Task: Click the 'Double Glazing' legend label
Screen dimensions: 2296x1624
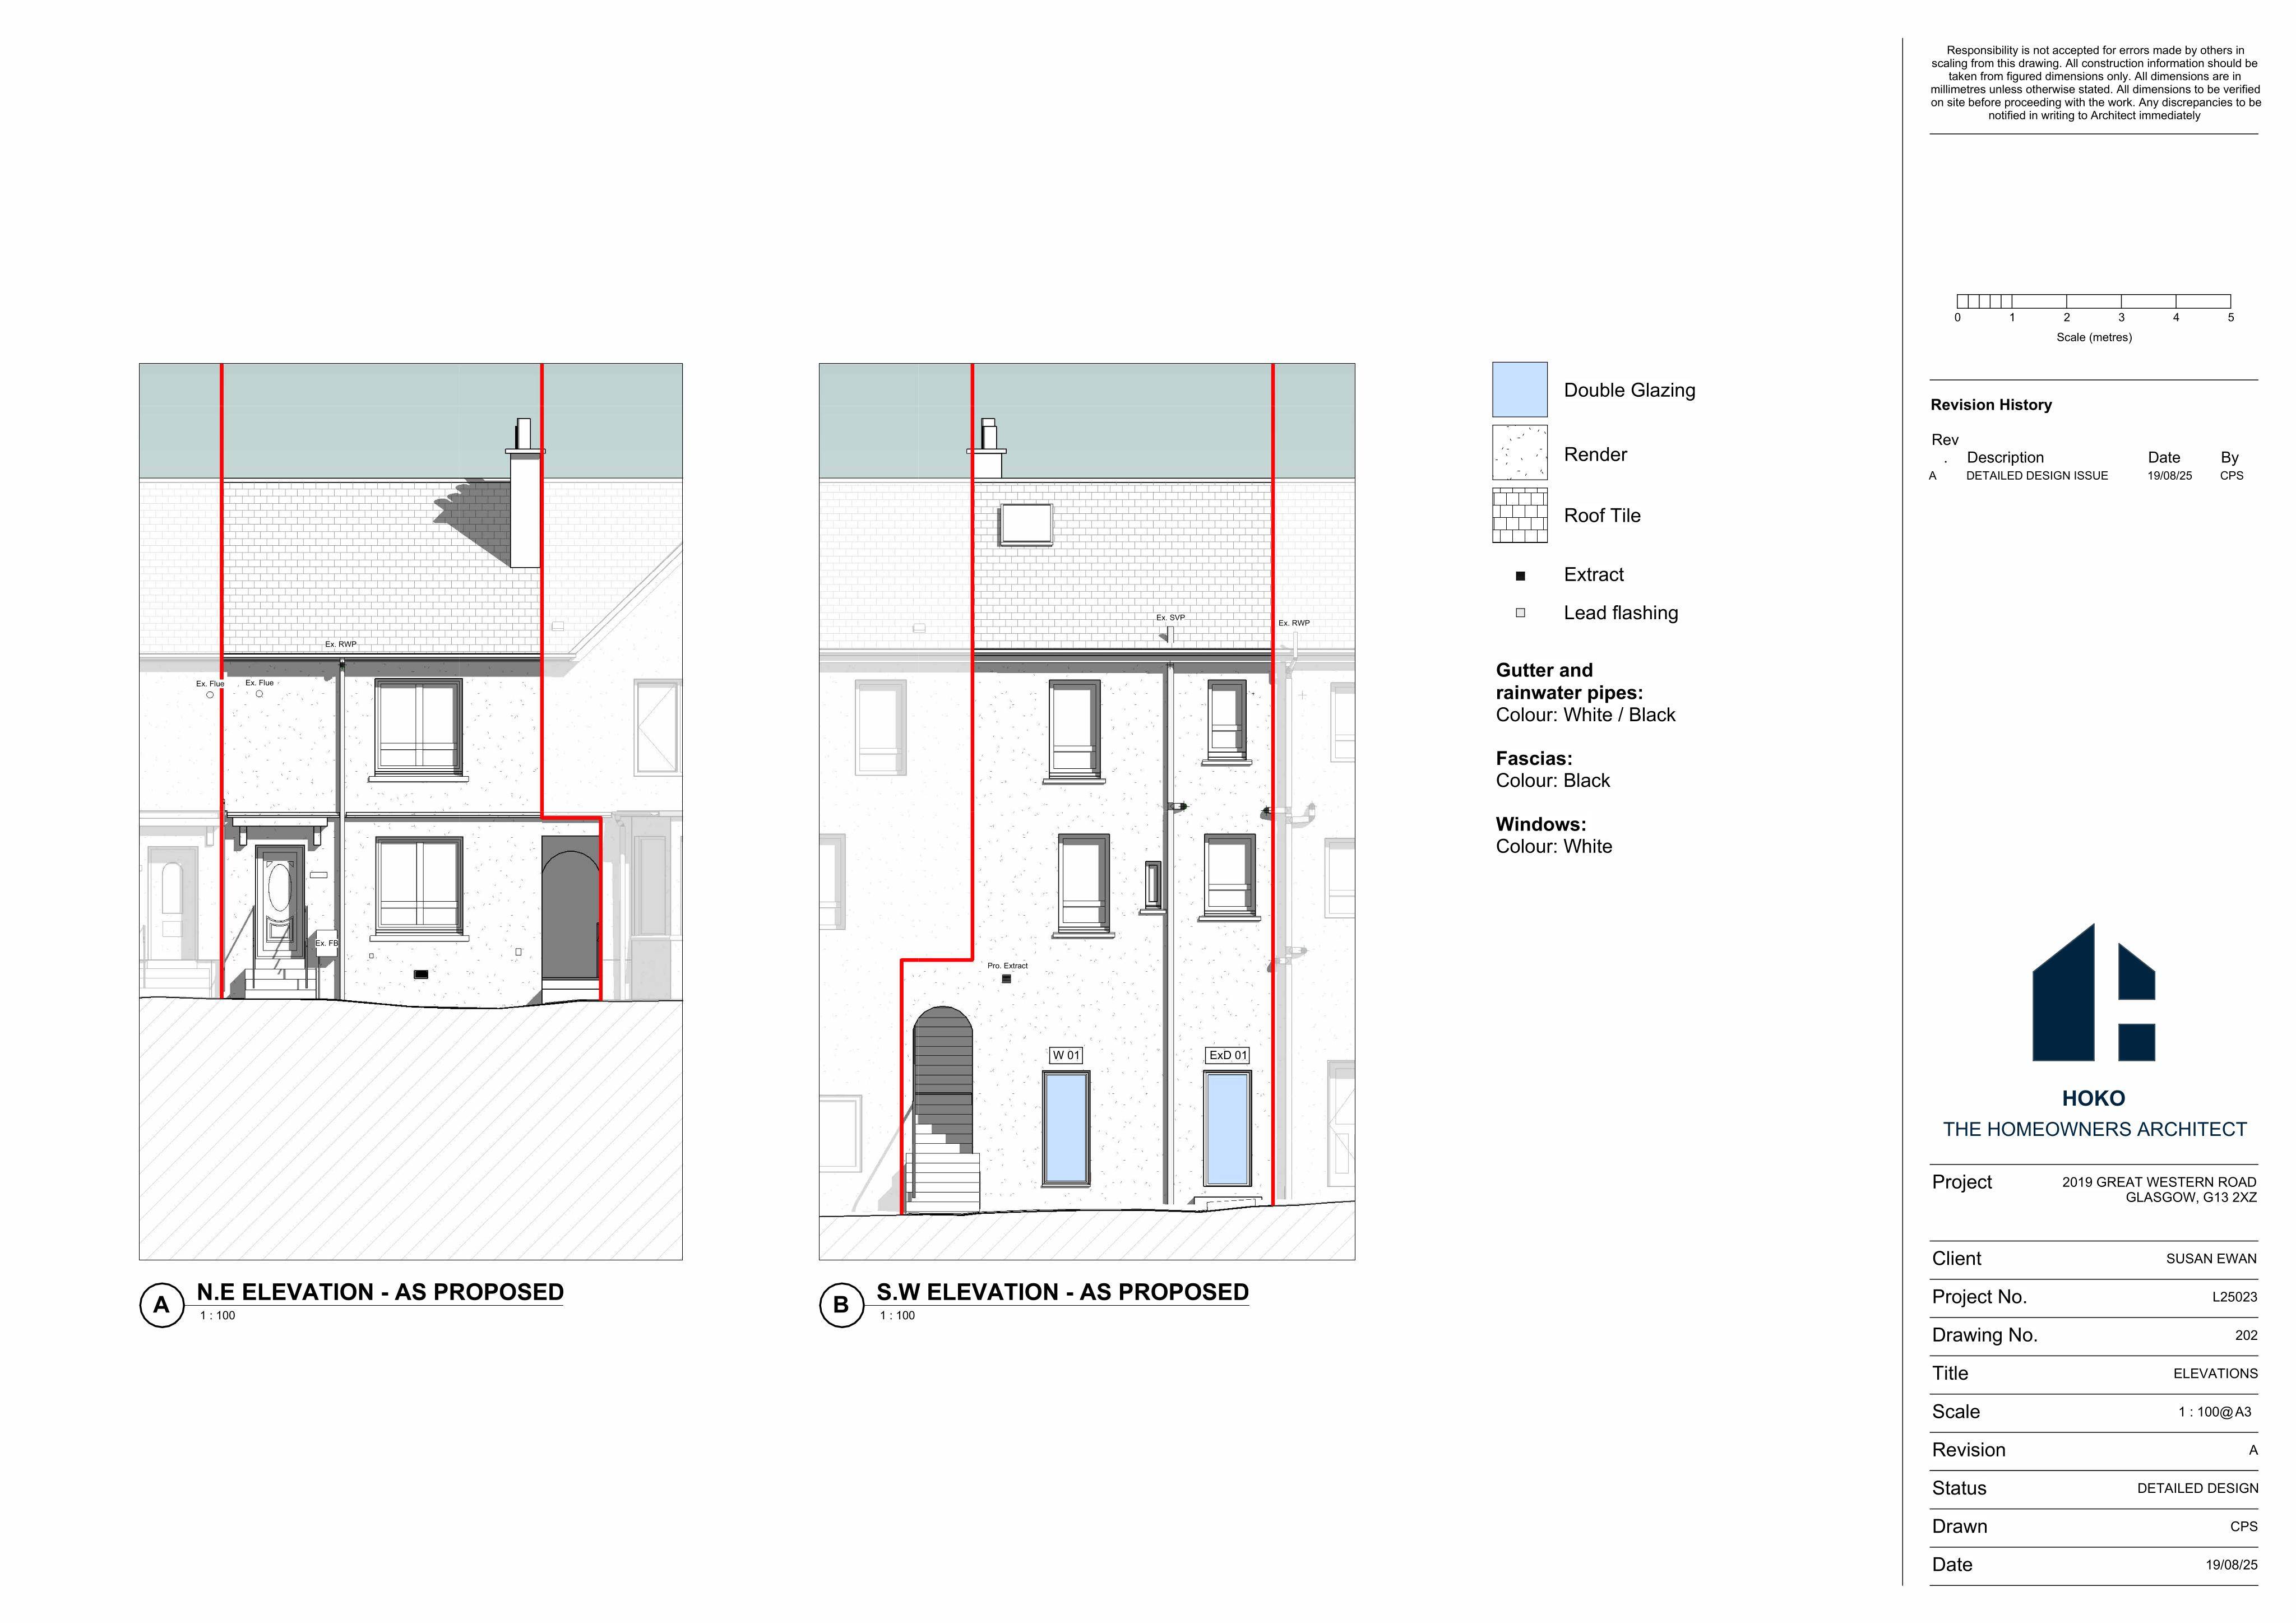Action: coord(1630,391)
